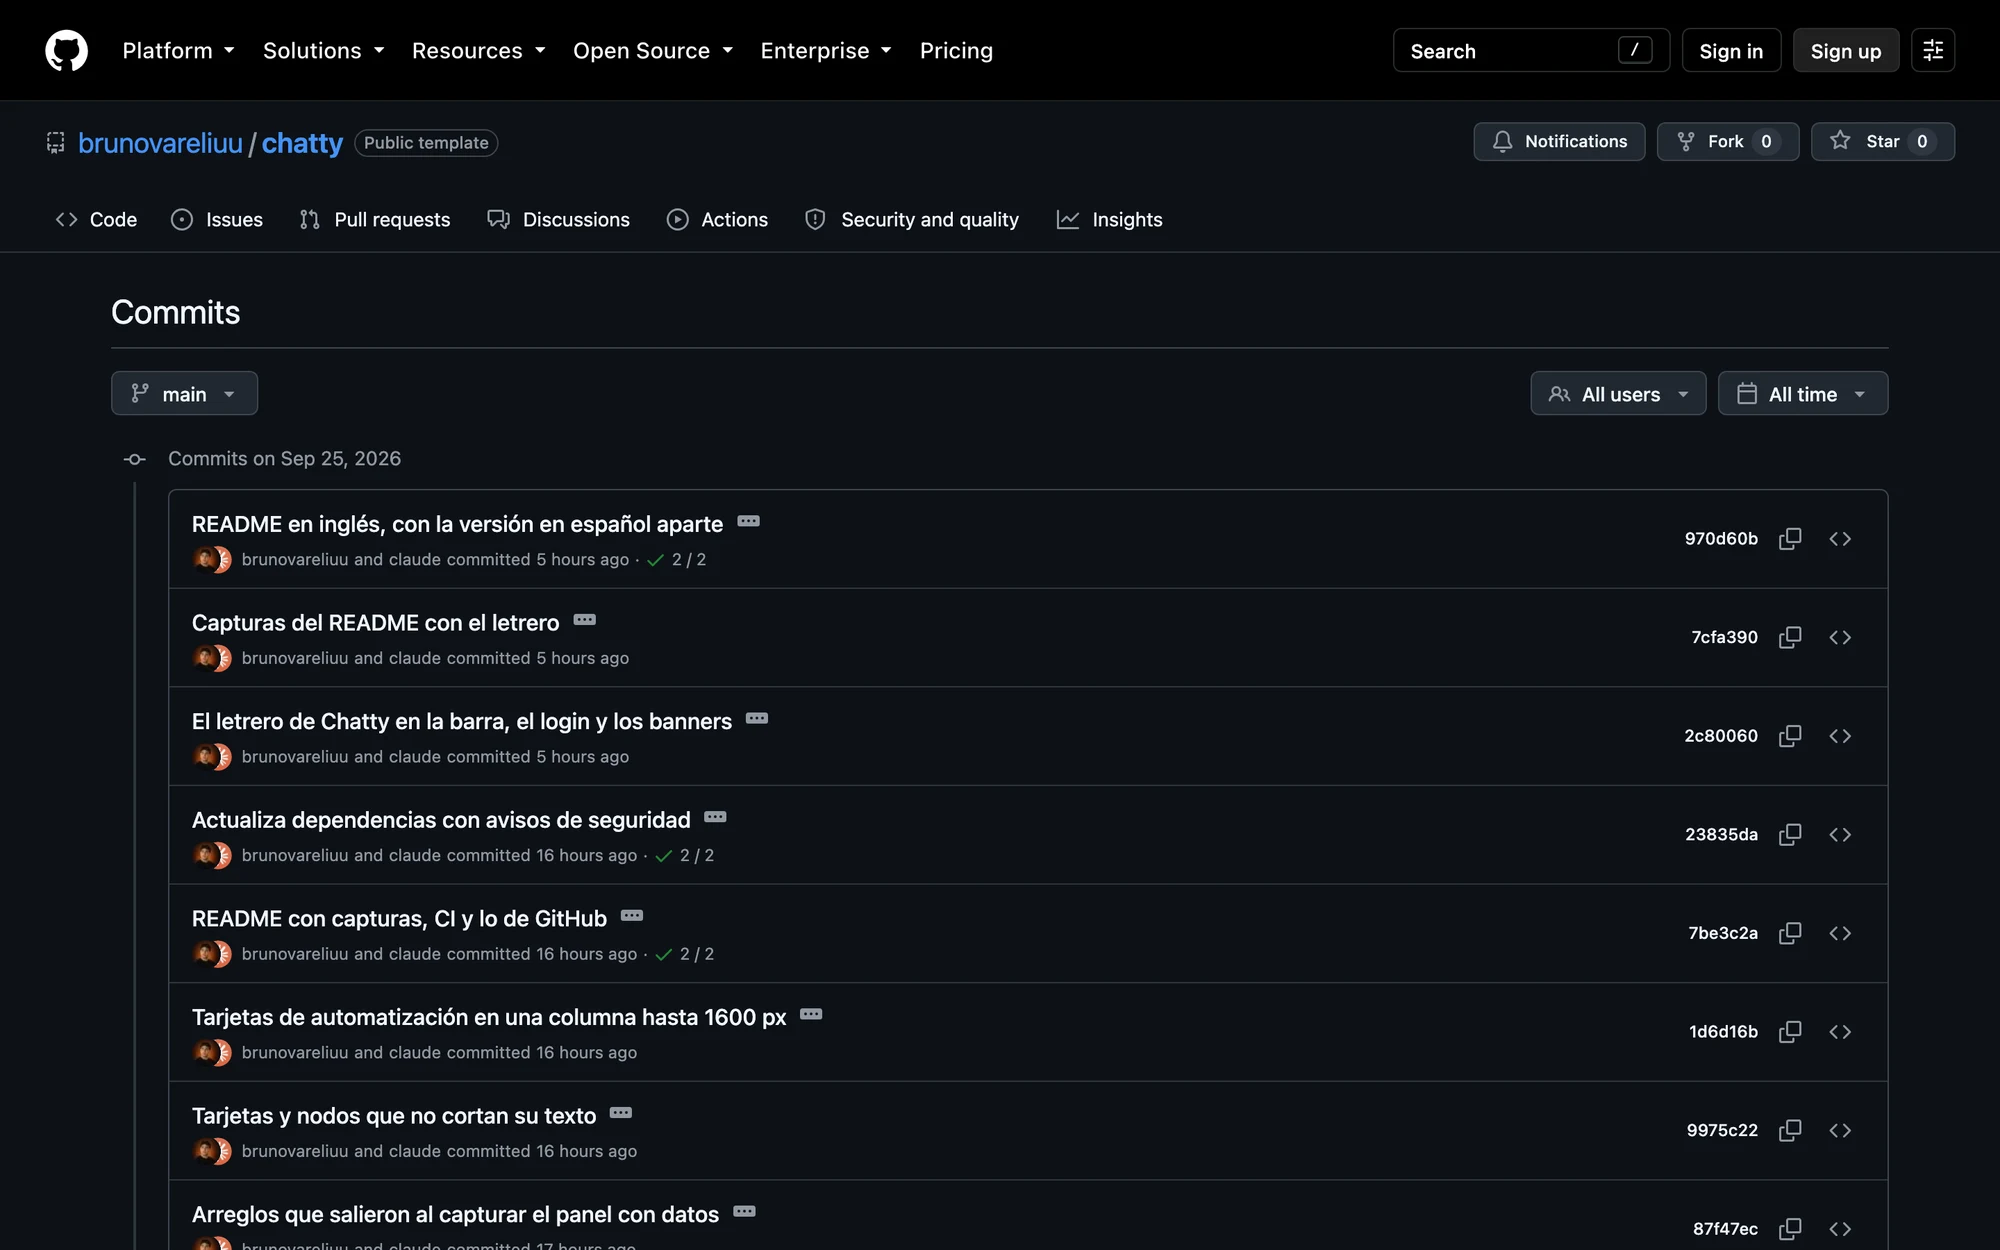This screenshot has height=1250, width=2000.
Task: Open the All users filter
Action: [x=1618, y=394]
